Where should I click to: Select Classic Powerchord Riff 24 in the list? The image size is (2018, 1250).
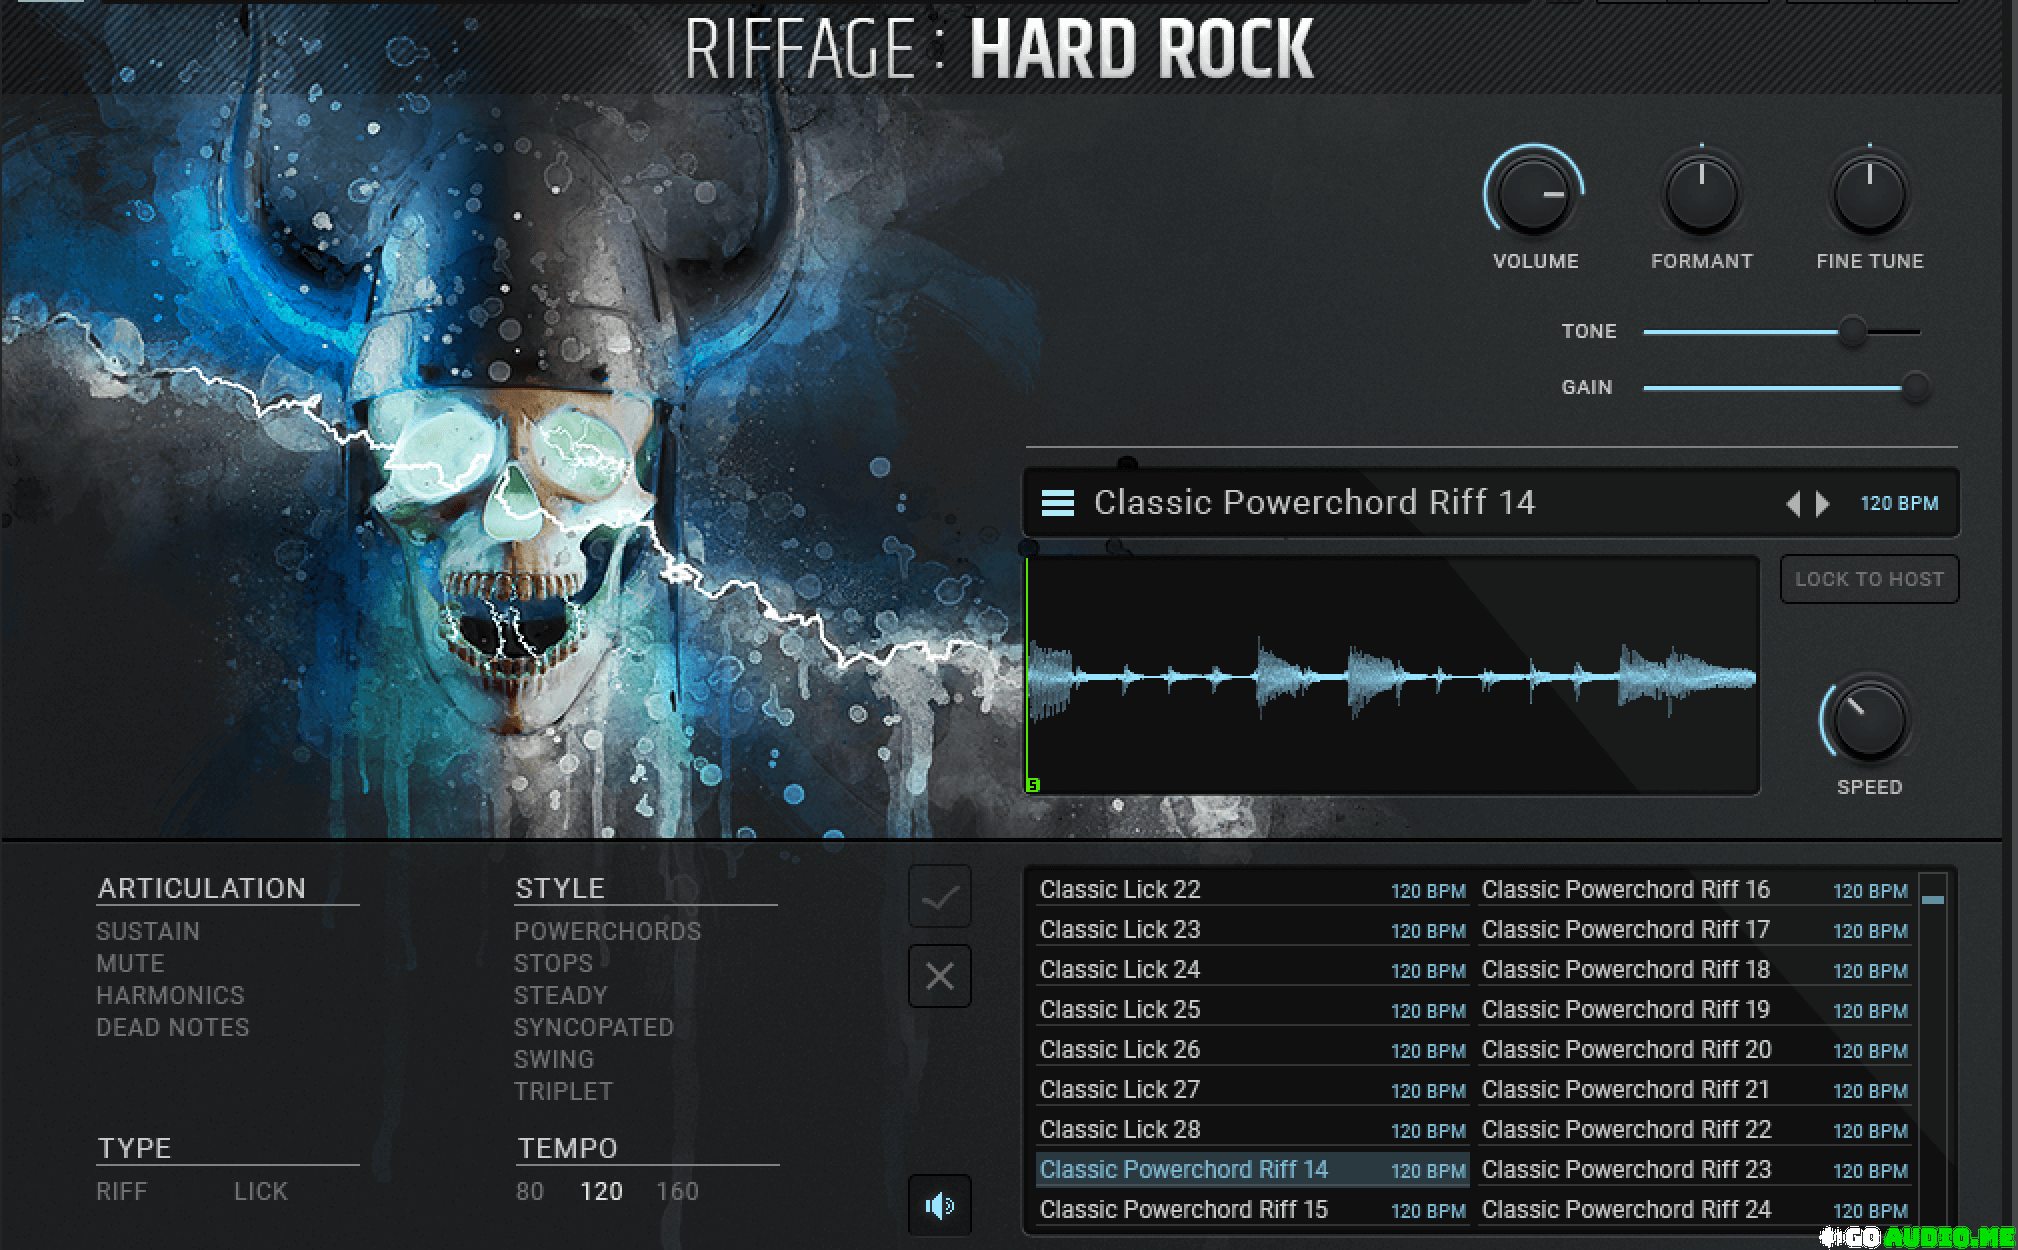click(x=1695, y=1209)
